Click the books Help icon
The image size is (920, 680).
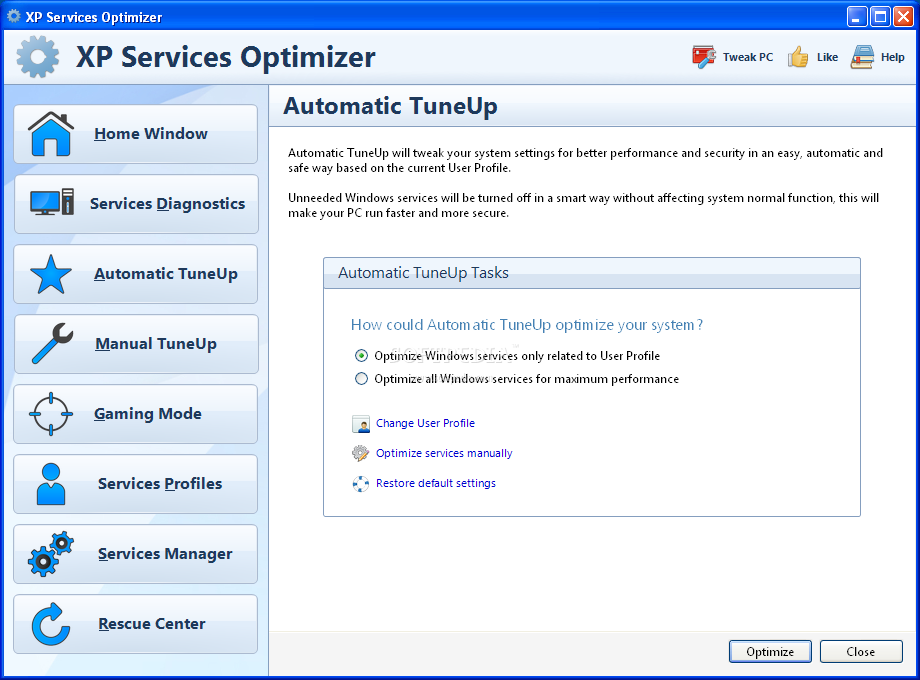tap(862, 57)
